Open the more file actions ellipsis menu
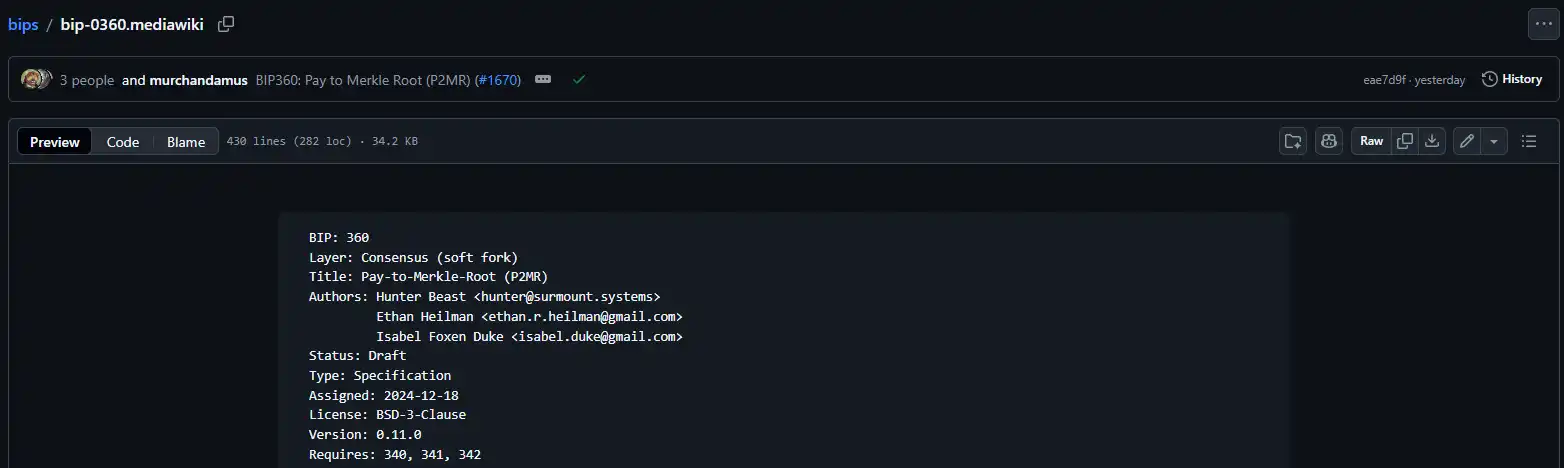This screenshot has width=1564, height=468. [1543, 24]
